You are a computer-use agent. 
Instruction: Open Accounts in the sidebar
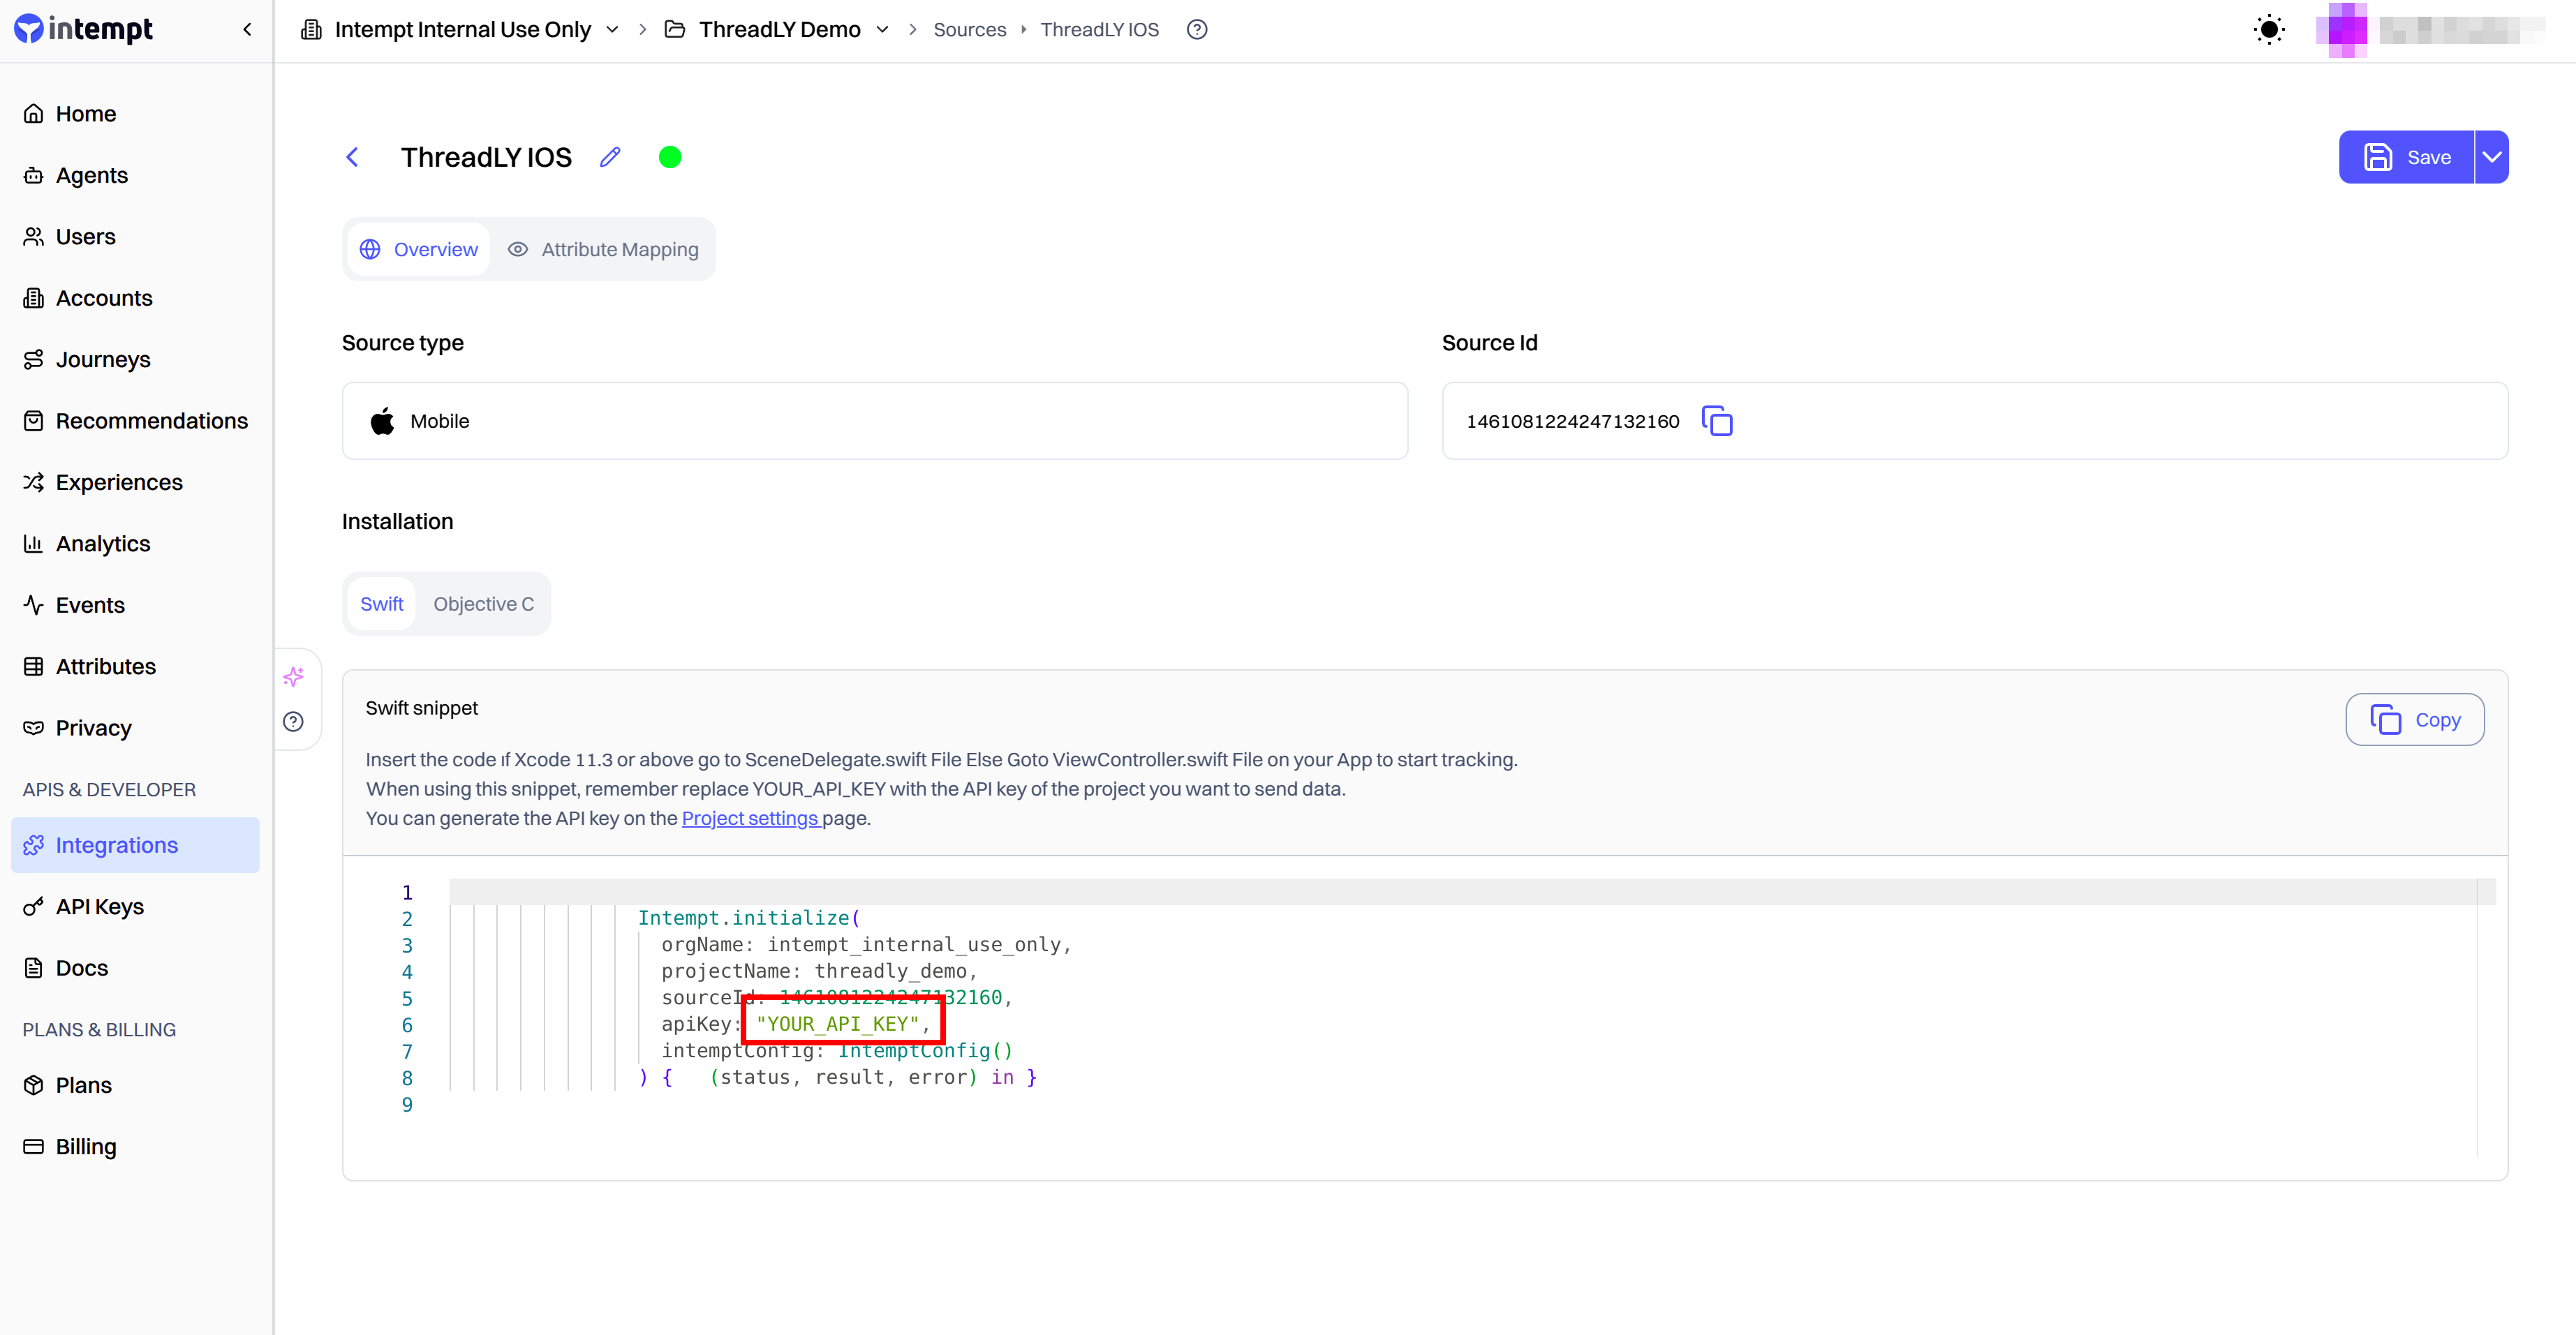(135, 298)
